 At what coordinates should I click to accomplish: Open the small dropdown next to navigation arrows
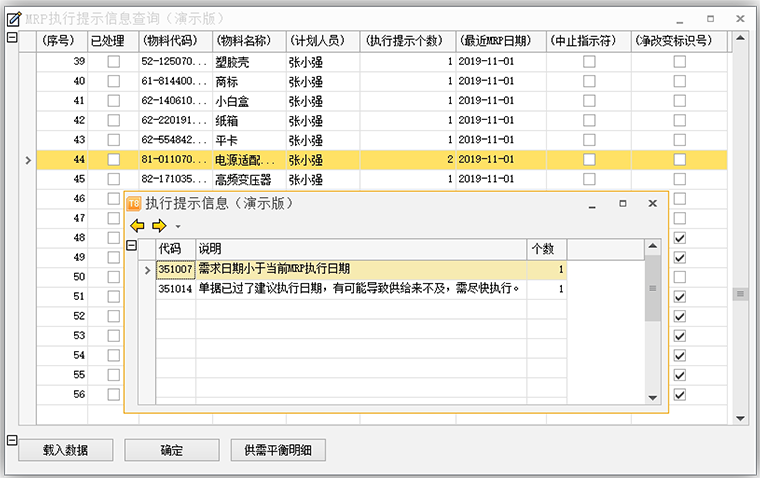178,226
